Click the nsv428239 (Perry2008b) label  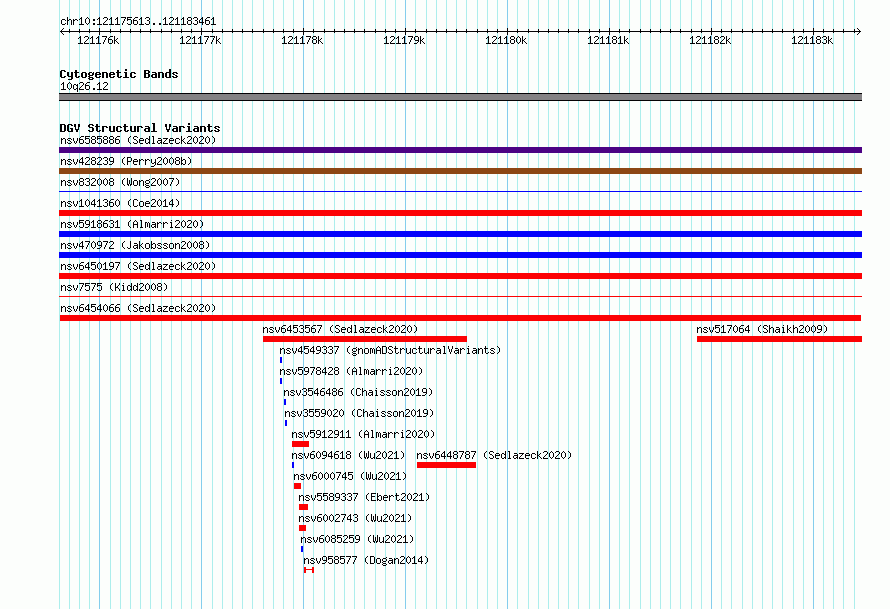tap(126, 161)
